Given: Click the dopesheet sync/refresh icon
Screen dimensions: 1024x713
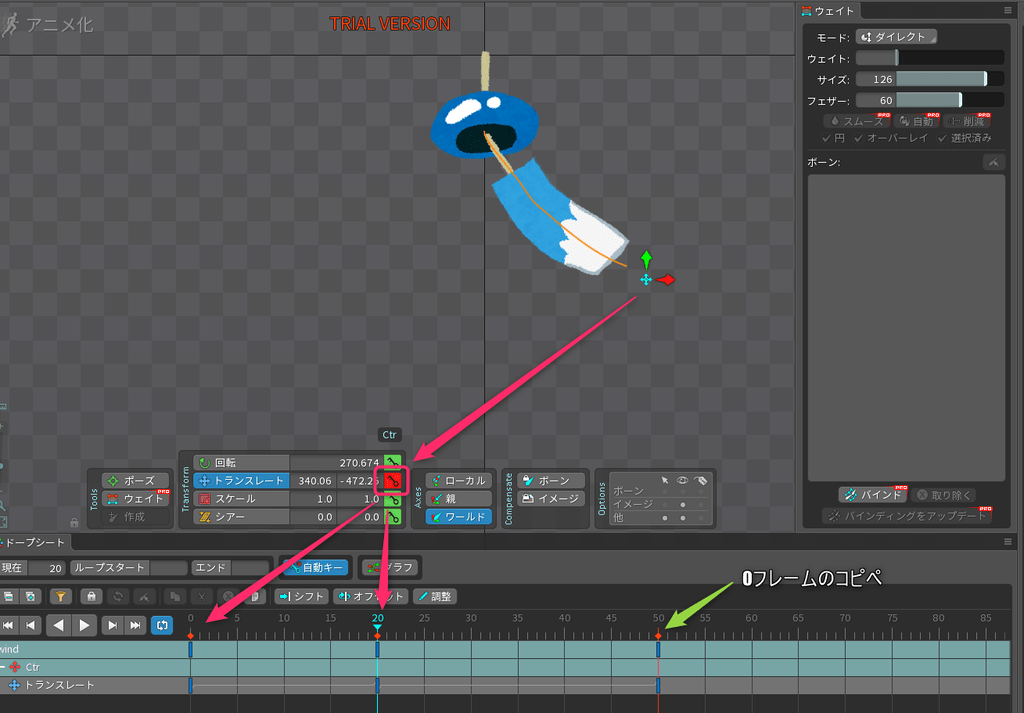Looking at the screenshot, I should tap(118, 596).
